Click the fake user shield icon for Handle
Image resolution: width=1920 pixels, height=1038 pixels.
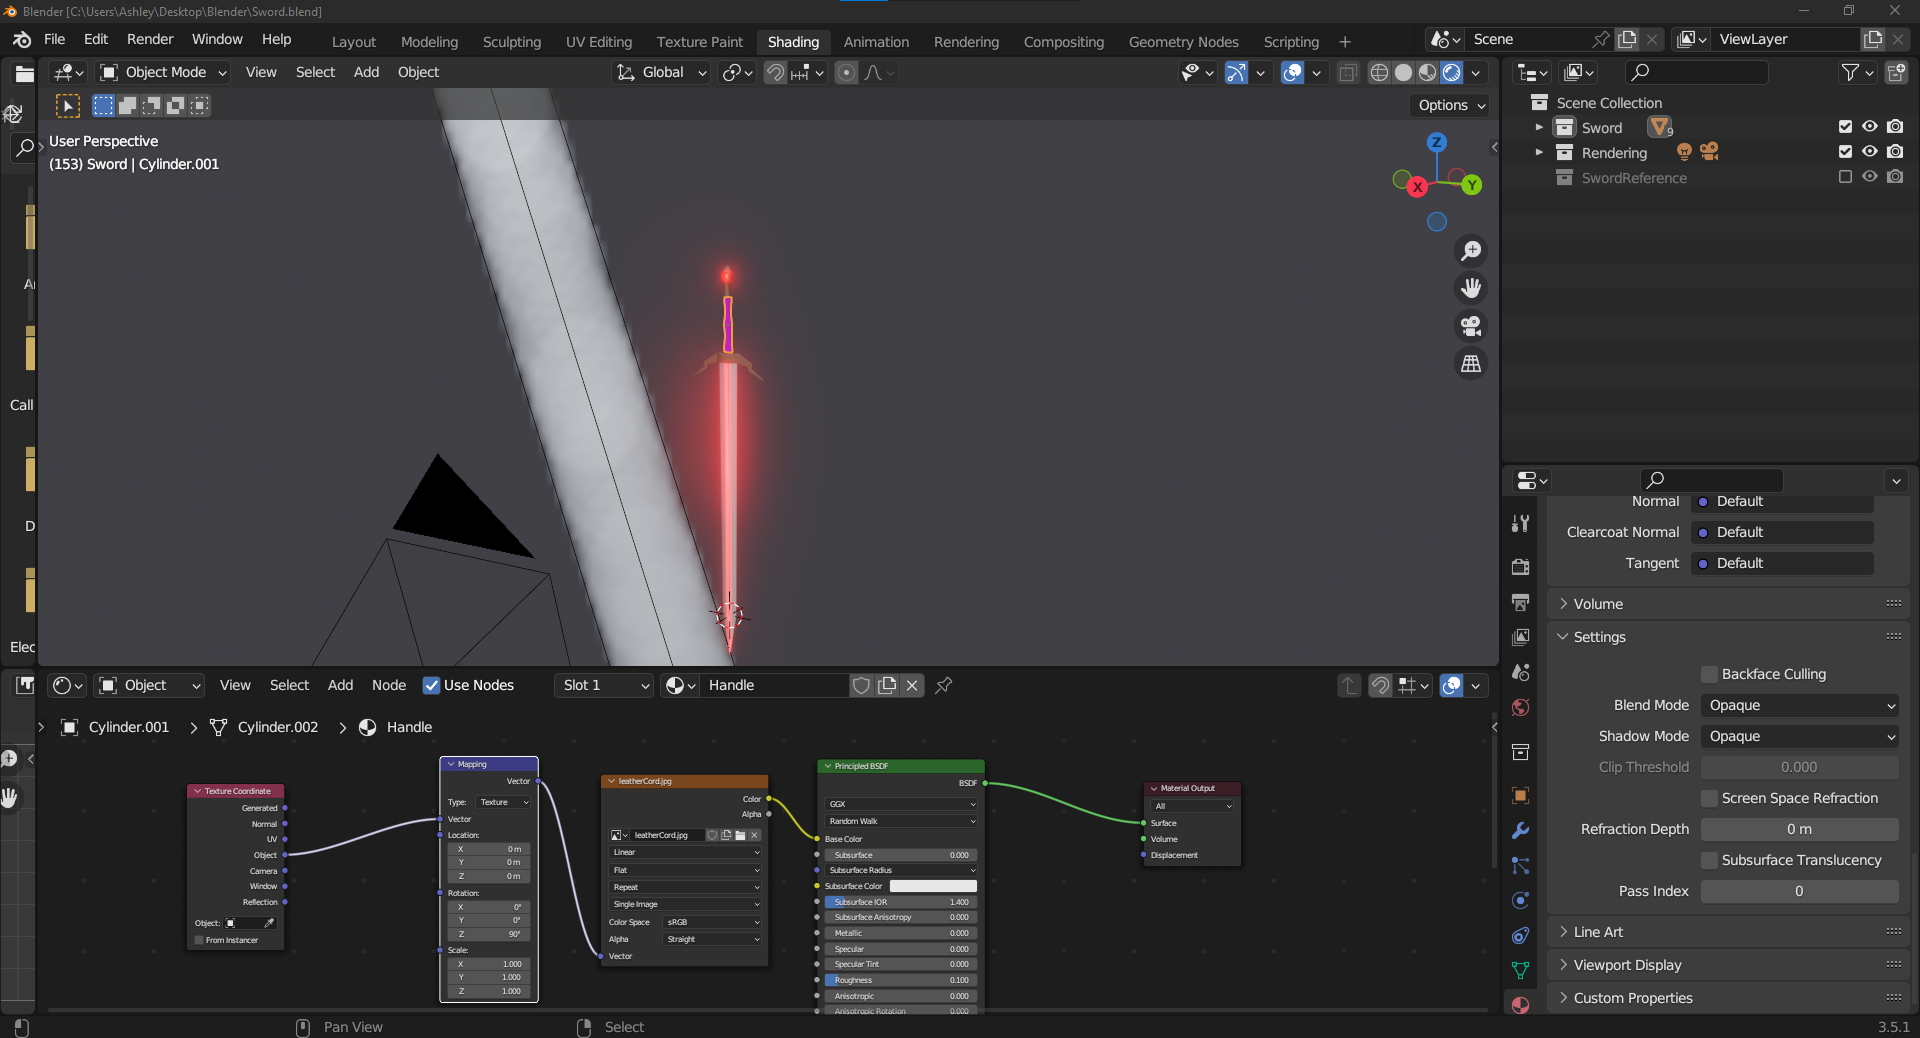(861, 685)
